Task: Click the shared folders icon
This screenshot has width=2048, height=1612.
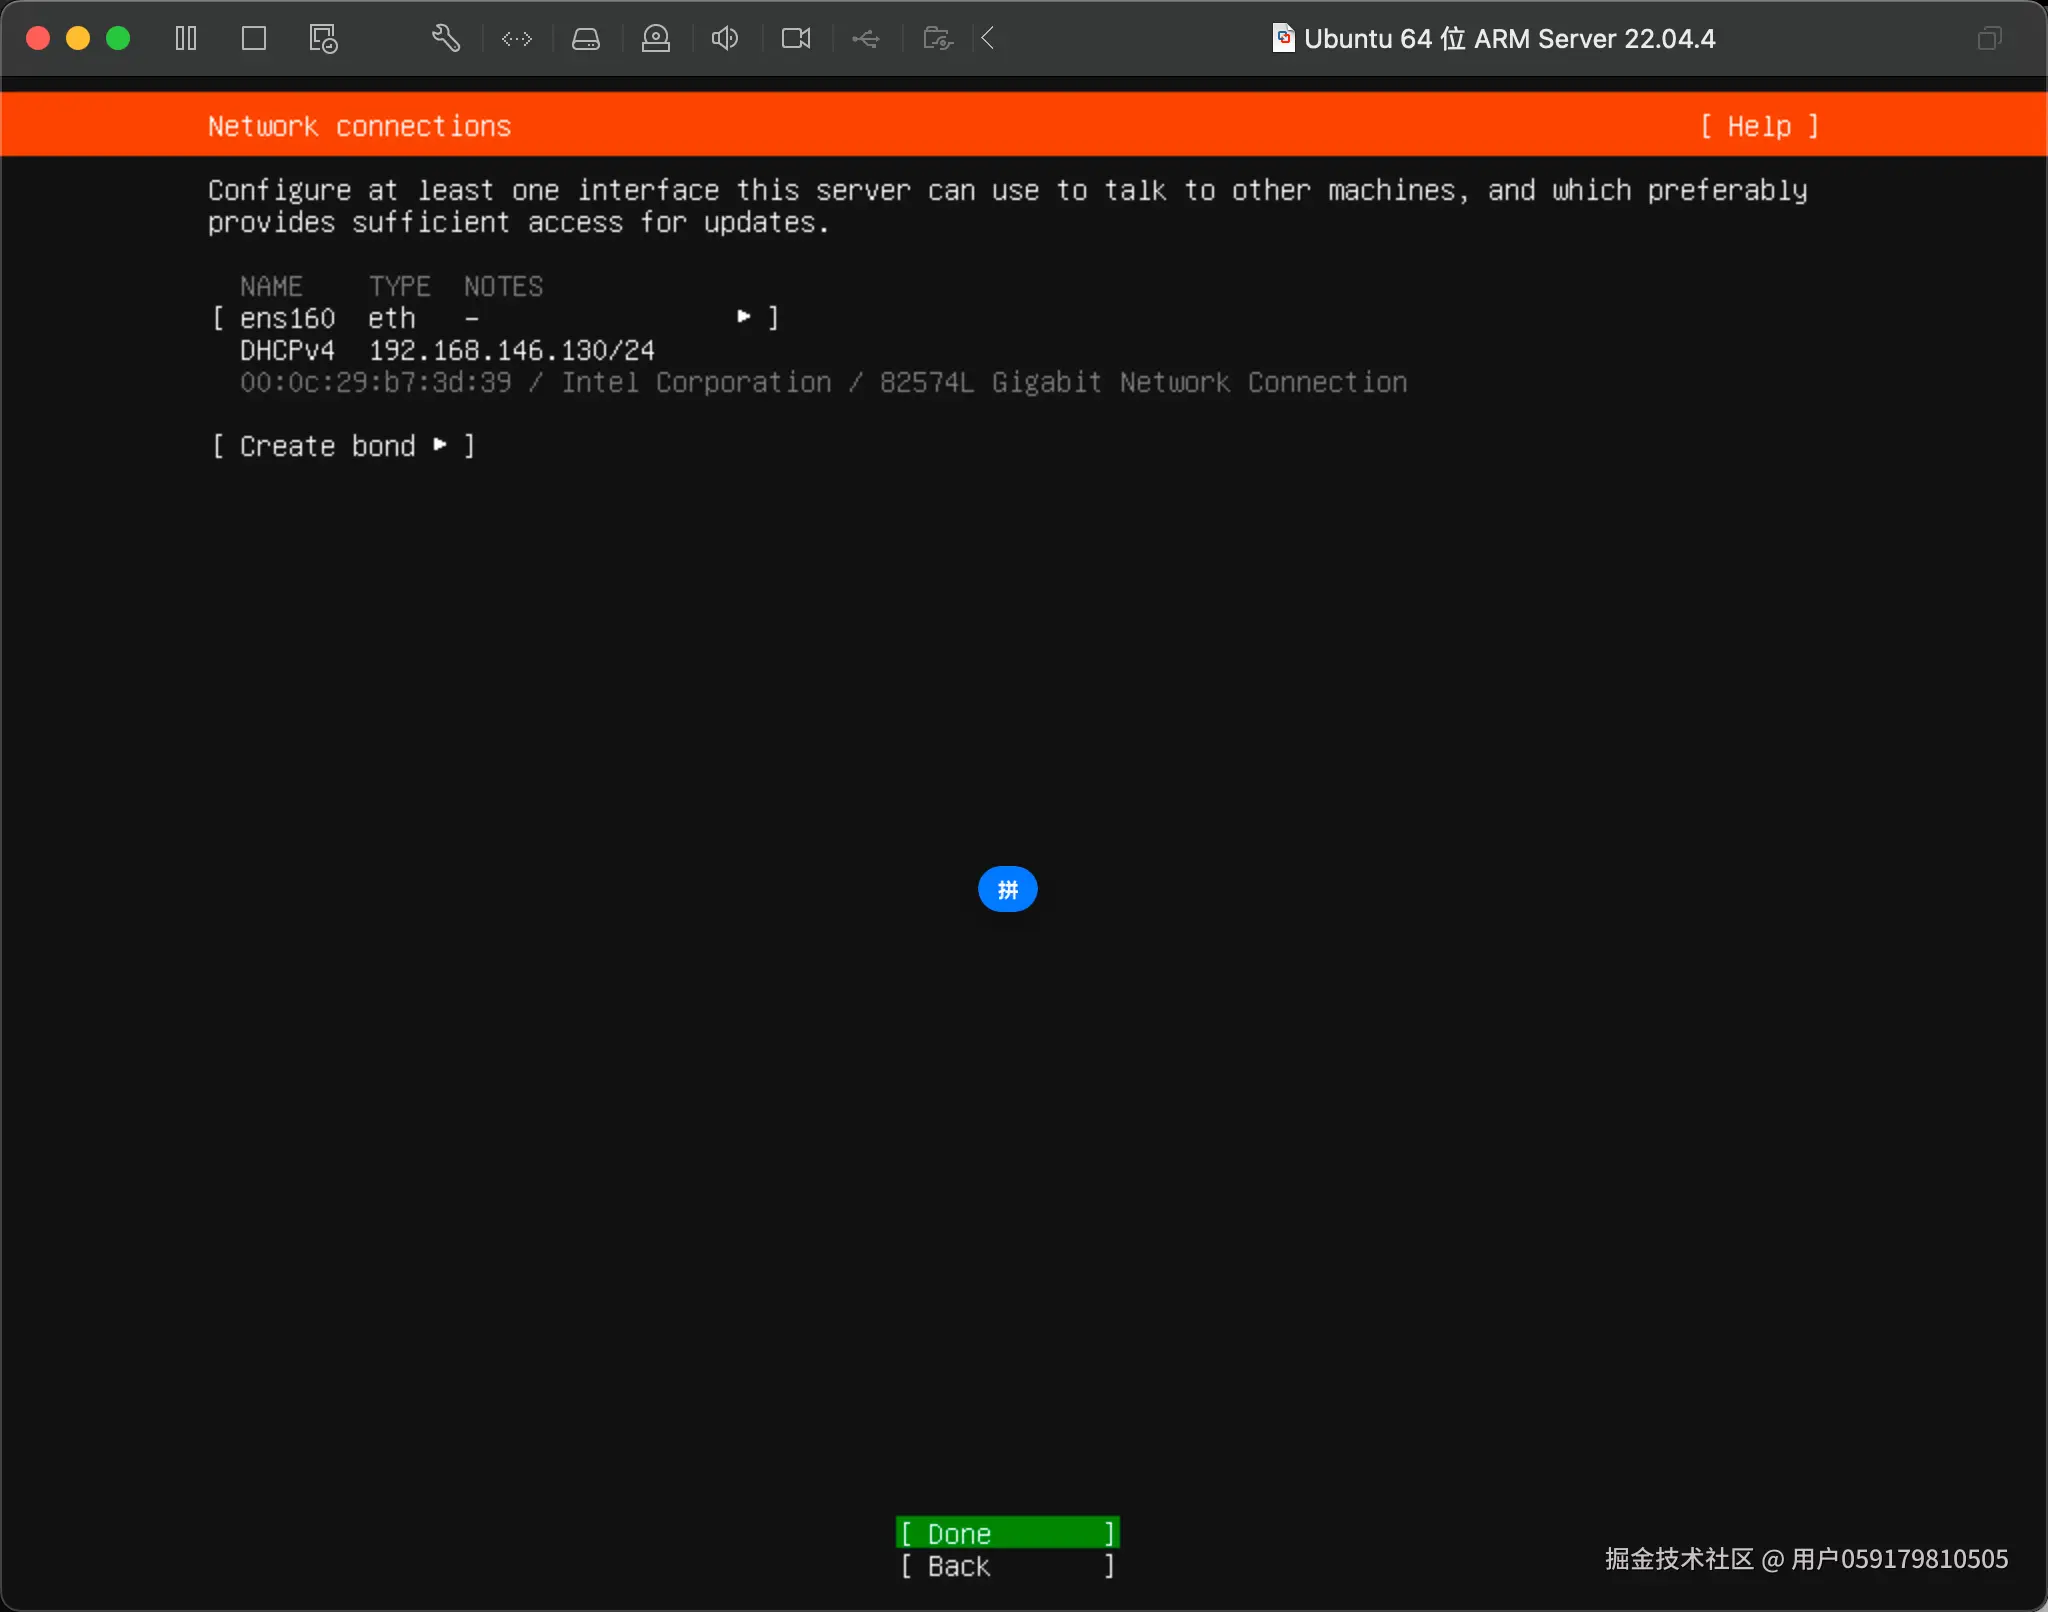Action: click(x=937, y=39)
